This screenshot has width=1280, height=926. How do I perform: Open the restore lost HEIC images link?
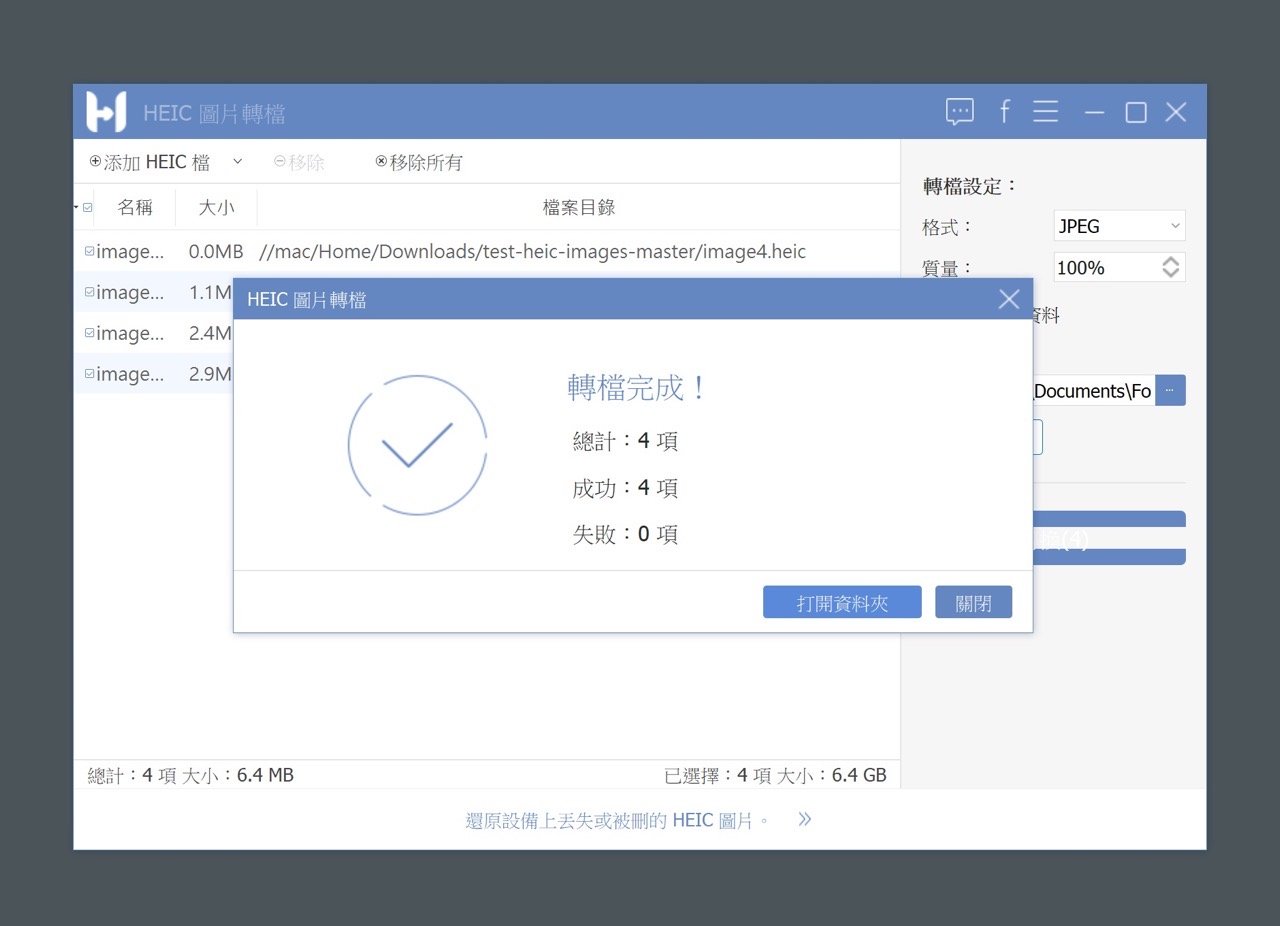pyautogui.click(x=618, y=821)
